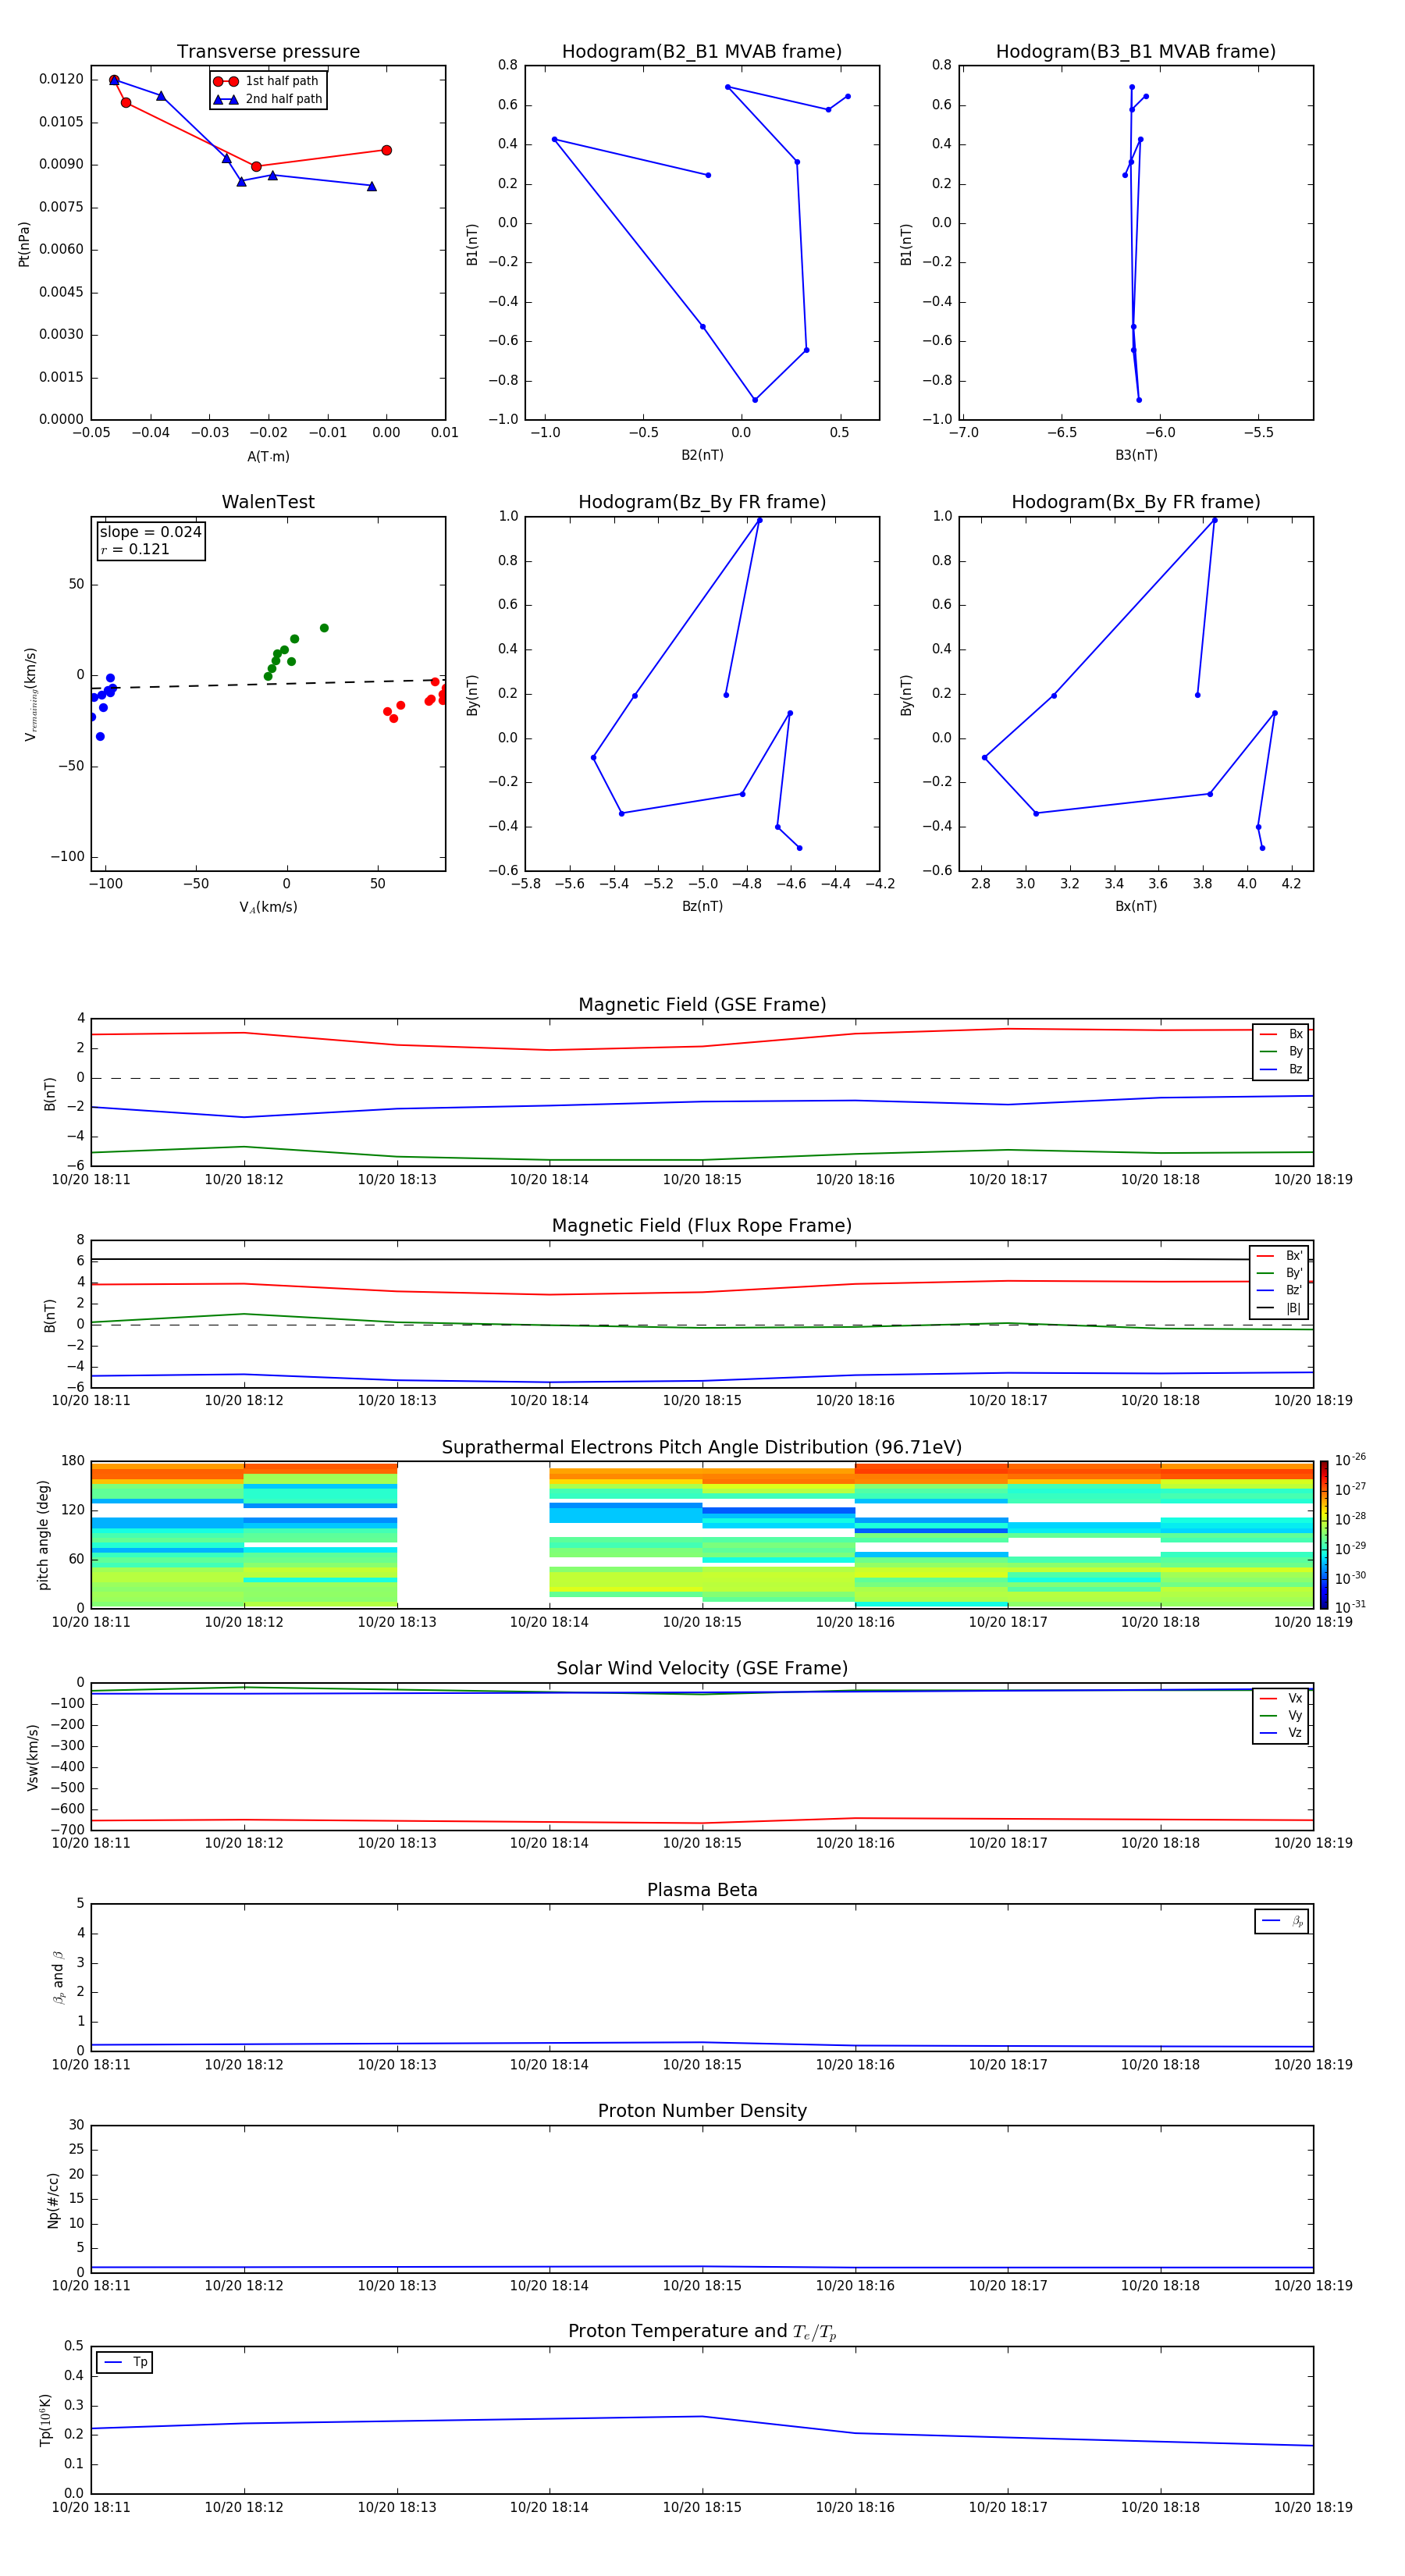
Task: Click the rightmost blue triangle in Transverse pressure
Action: tap(371, 186)
